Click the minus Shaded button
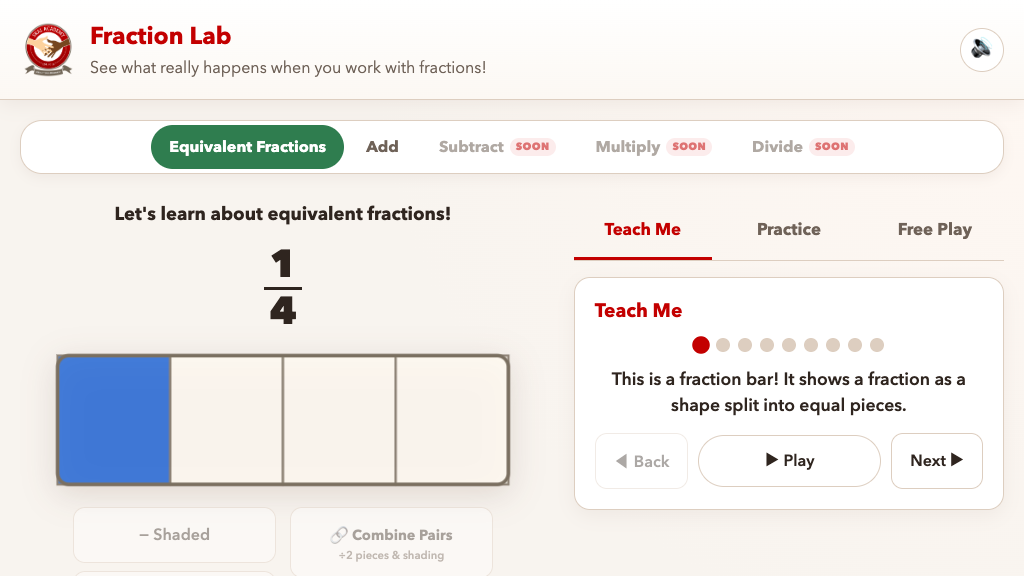The image size is (1024, 576). (x=174, y=535)
